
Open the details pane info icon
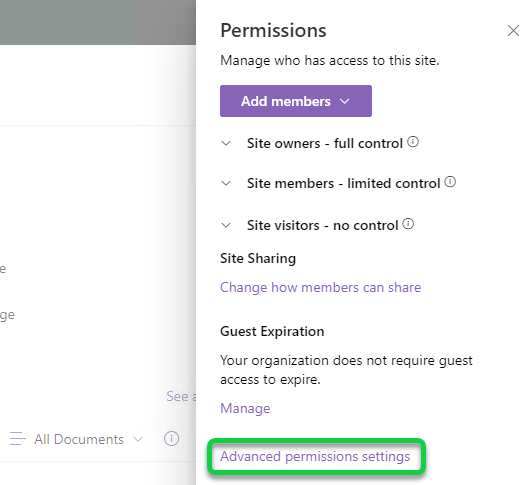click(171, 439)
